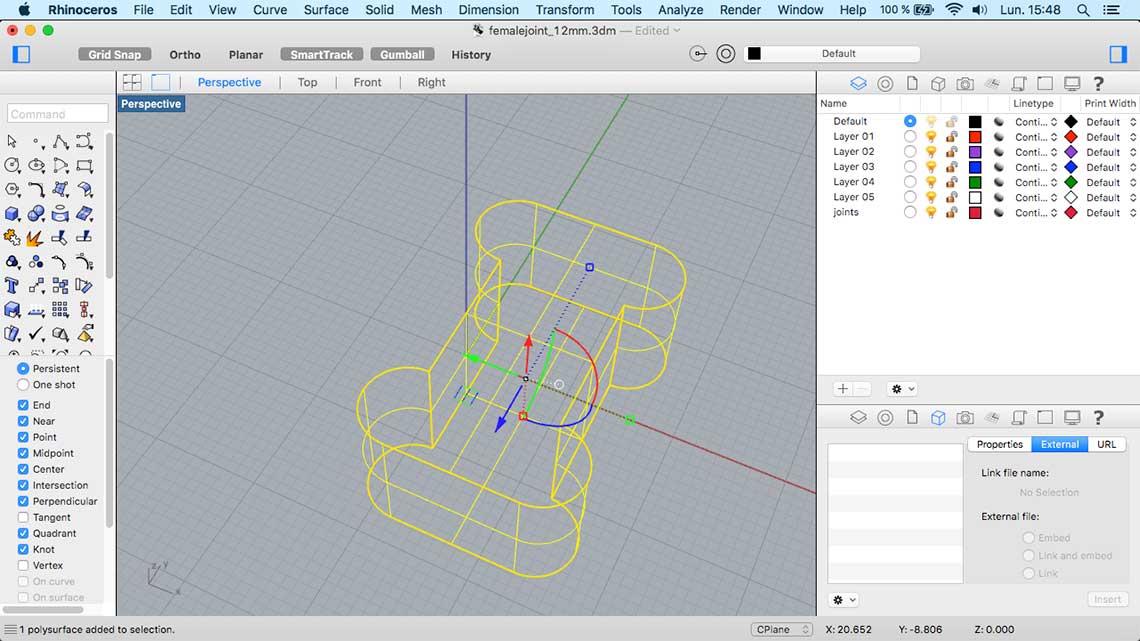Viewport: 1140px width, 641px height.
Task: Uncheck the Quadrant snap
Action: pyautogui.click(x=23, y=533)
